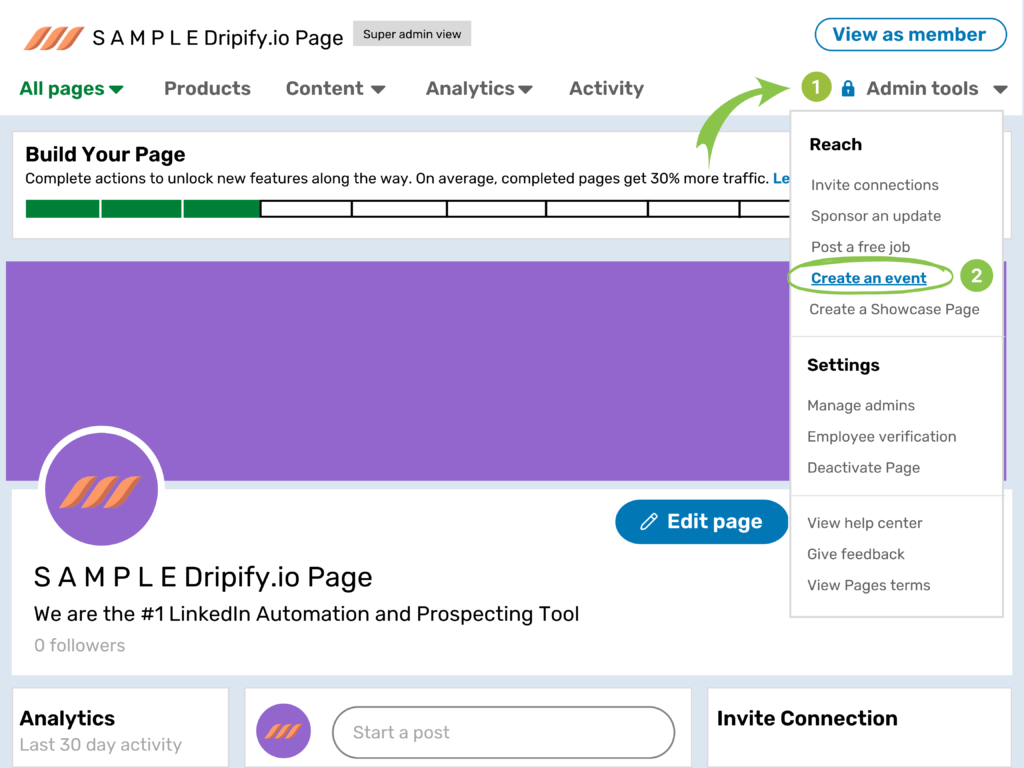Screen dimensions: 1024x768
Task: Click the lock icon beside Admin tools
Action: click(x=846, y=88)
